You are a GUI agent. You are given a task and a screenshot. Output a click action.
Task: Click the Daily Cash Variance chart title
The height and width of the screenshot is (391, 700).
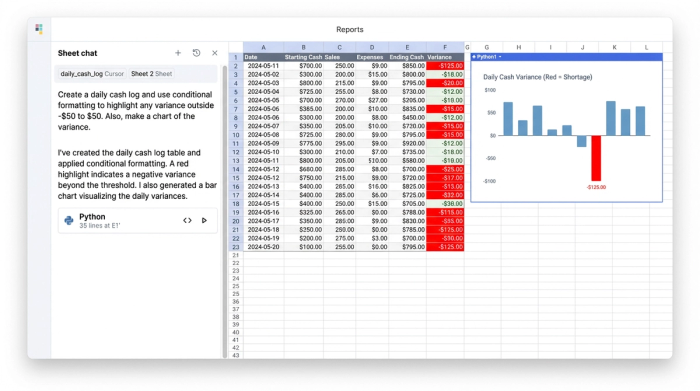coord(538,77)
